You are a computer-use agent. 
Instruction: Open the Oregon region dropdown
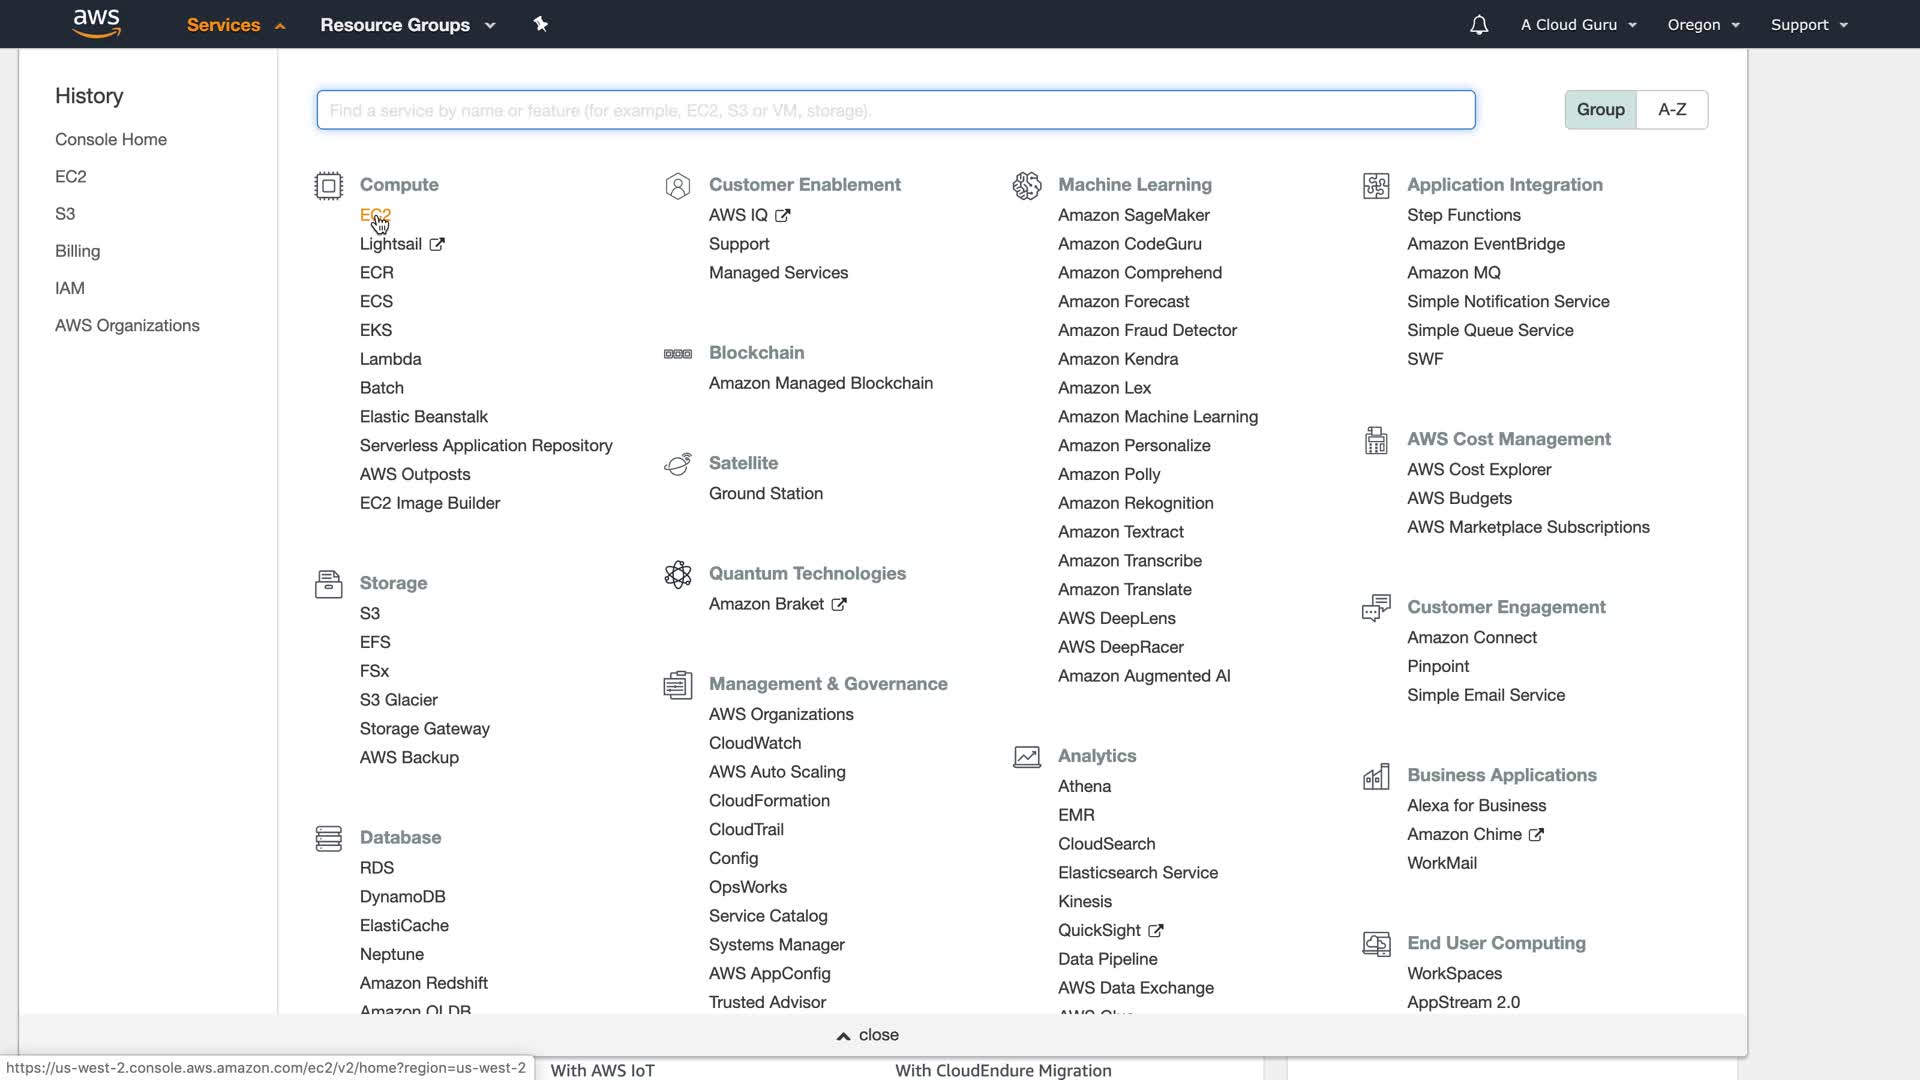tap(1703, 25)
